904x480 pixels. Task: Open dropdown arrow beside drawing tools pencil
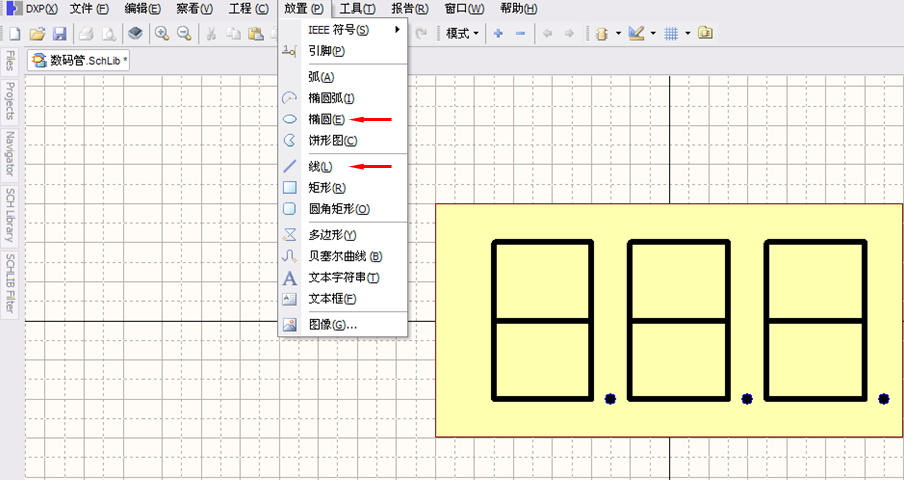click(x=653, y=34)
